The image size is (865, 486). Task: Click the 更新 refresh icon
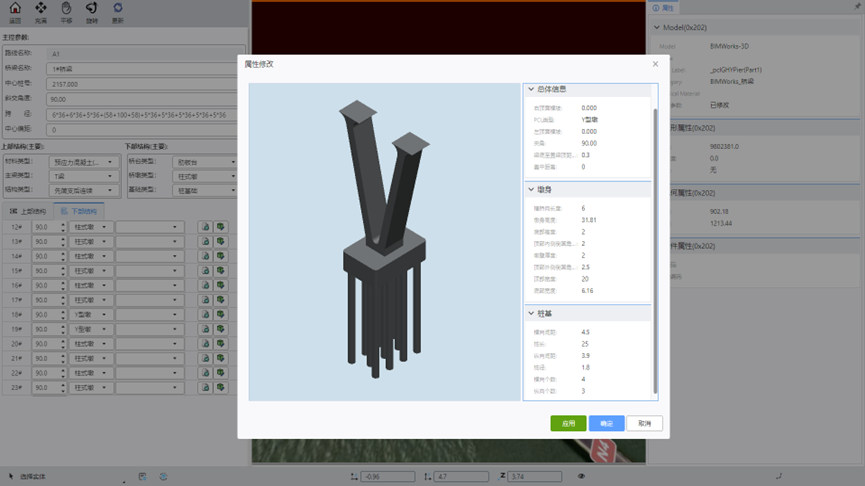118,8
